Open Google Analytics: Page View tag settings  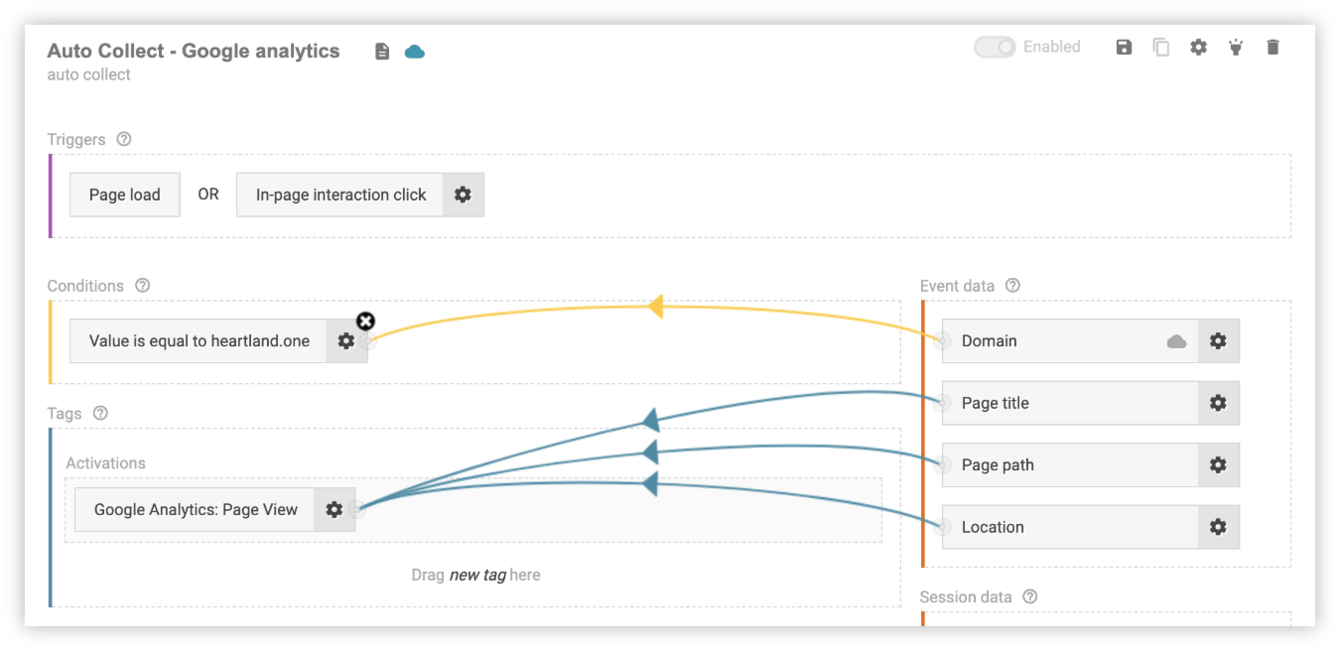pos(334,509)
